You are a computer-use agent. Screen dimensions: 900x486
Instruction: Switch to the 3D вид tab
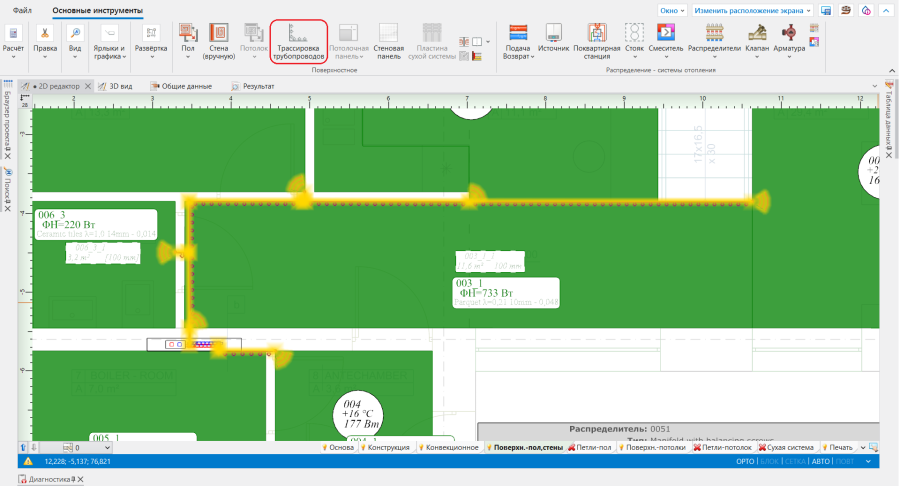[115, 86]
